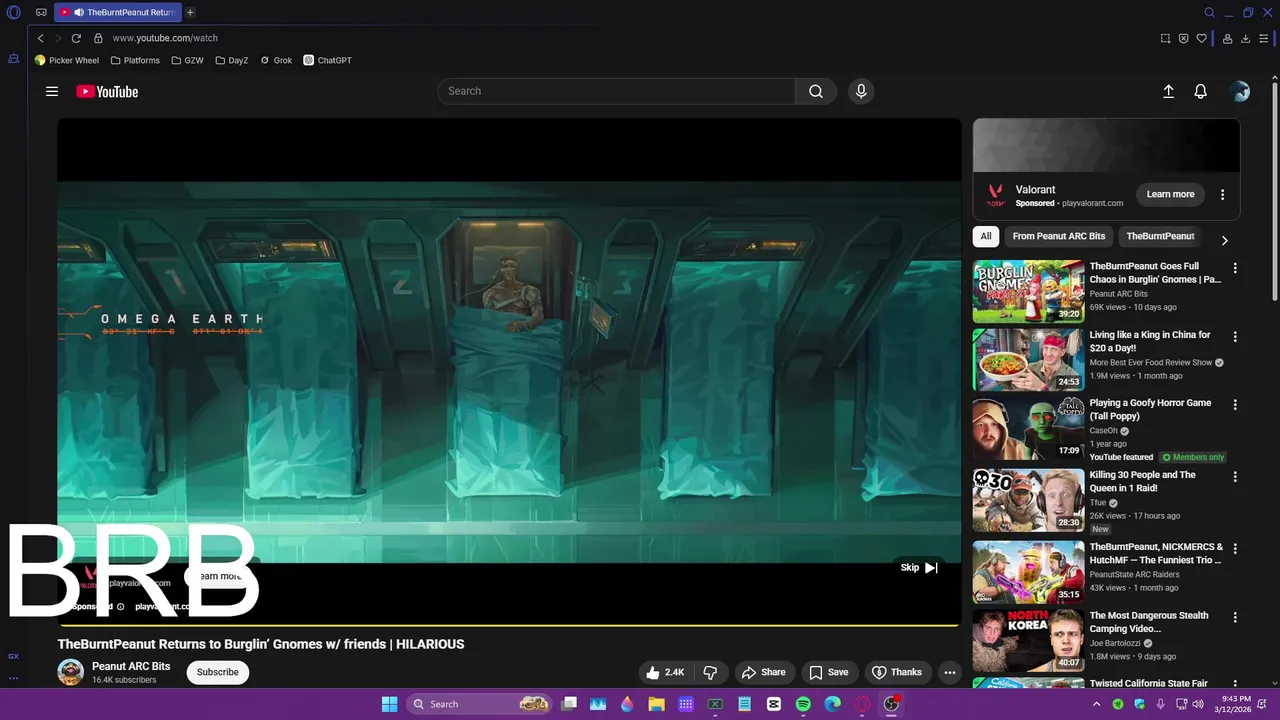Open the YouTube create upload icon
Image resolution: width=1280 pixels, height=720 pixels.
tap(1168, 91)
